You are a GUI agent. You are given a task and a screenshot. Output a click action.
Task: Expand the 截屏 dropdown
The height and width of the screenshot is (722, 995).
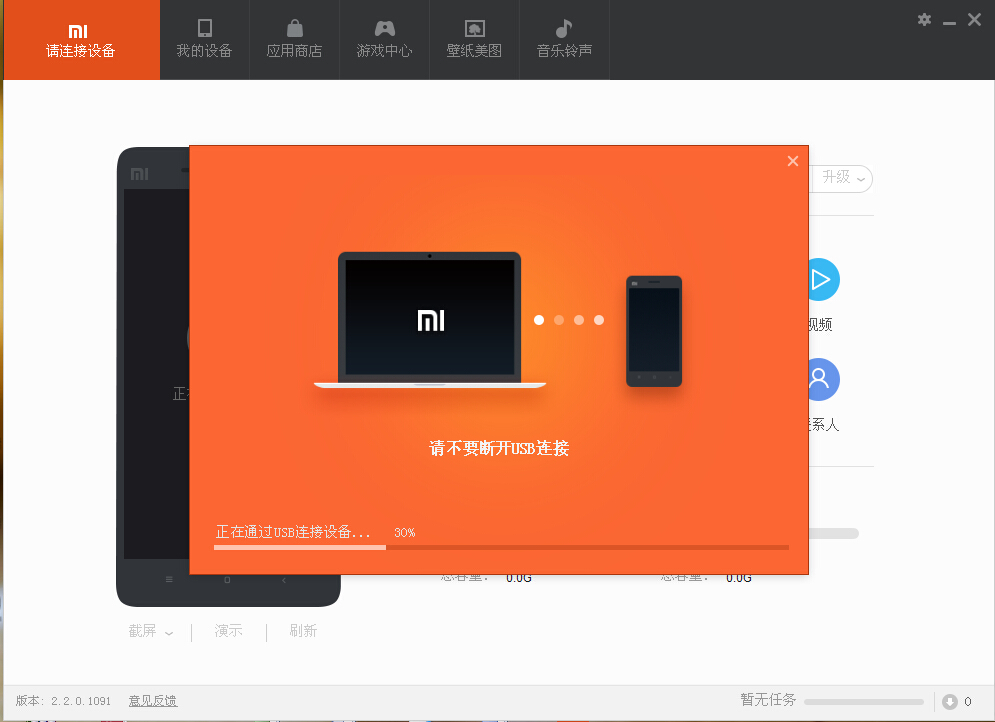[150, 631]
